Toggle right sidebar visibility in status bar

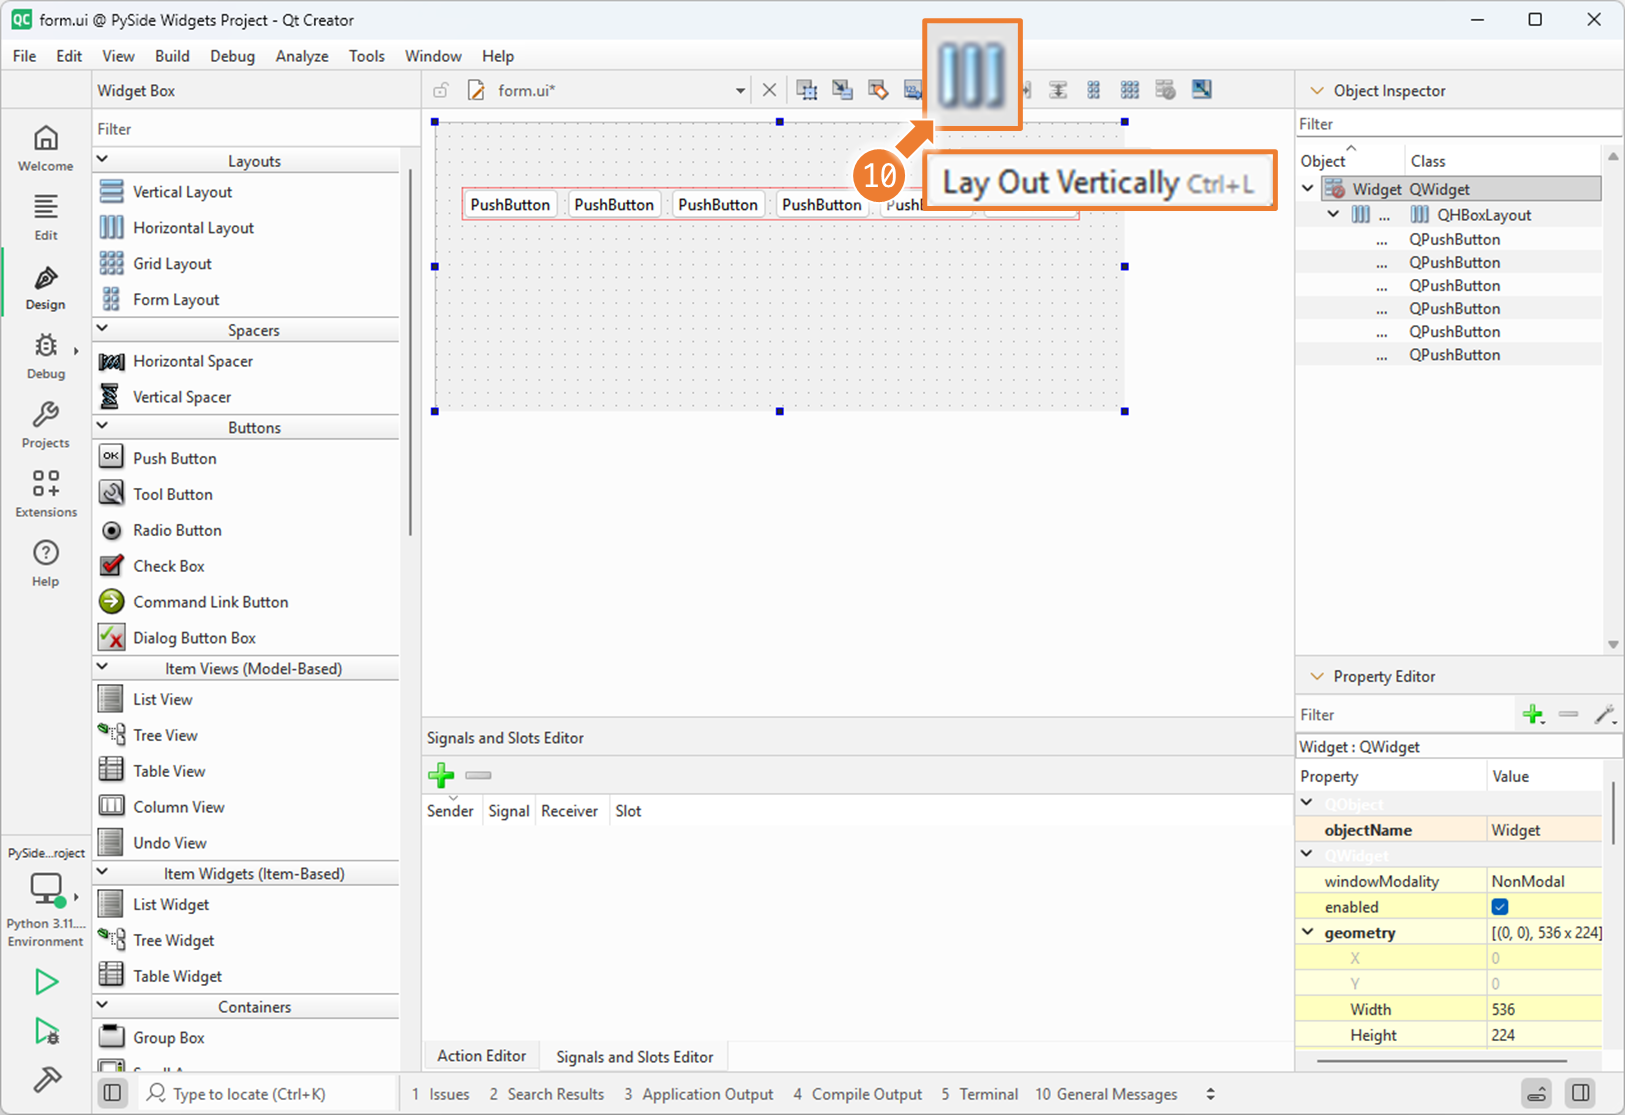(x=1581, y=1093)
